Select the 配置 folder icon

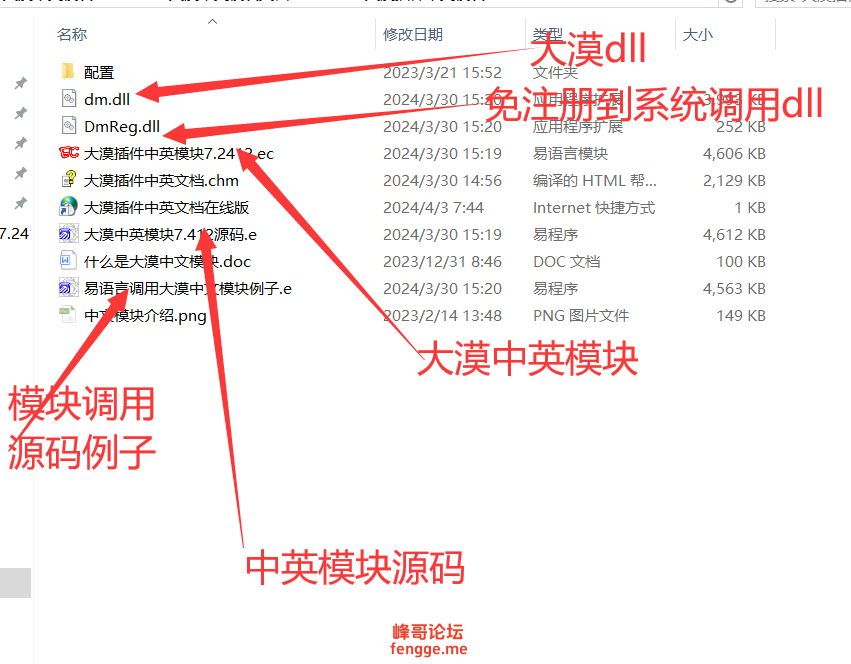coord(68,71)
